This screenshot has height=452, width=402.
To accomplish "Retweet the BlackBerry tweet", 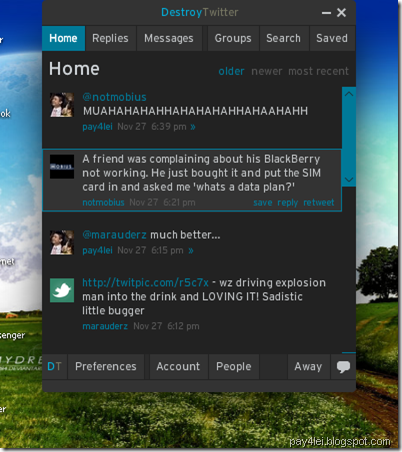I will (319, 202).
